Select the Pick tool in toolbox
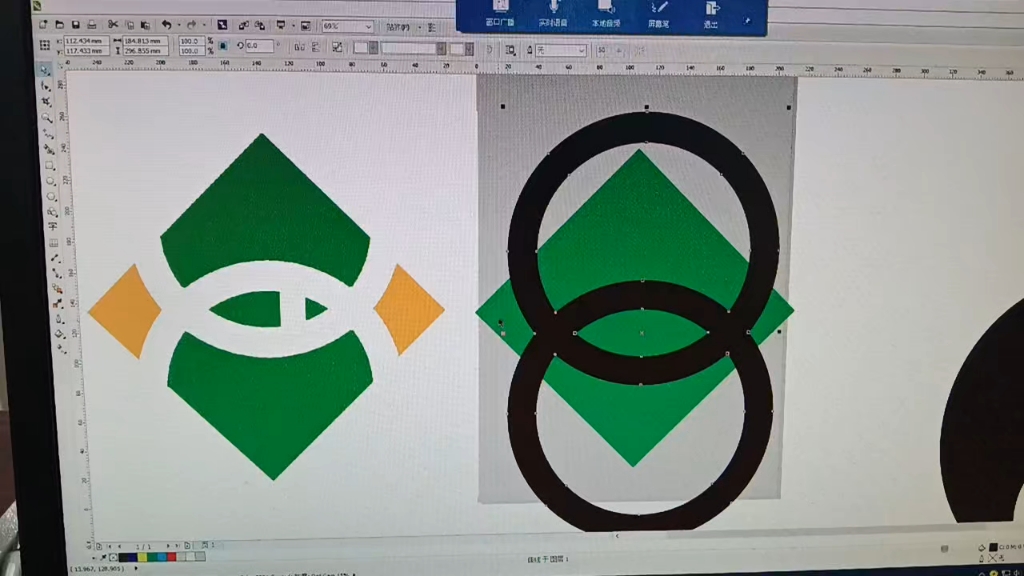Image resolution: width=1024 pixels, height=576 pixels. tap(46, 71)
